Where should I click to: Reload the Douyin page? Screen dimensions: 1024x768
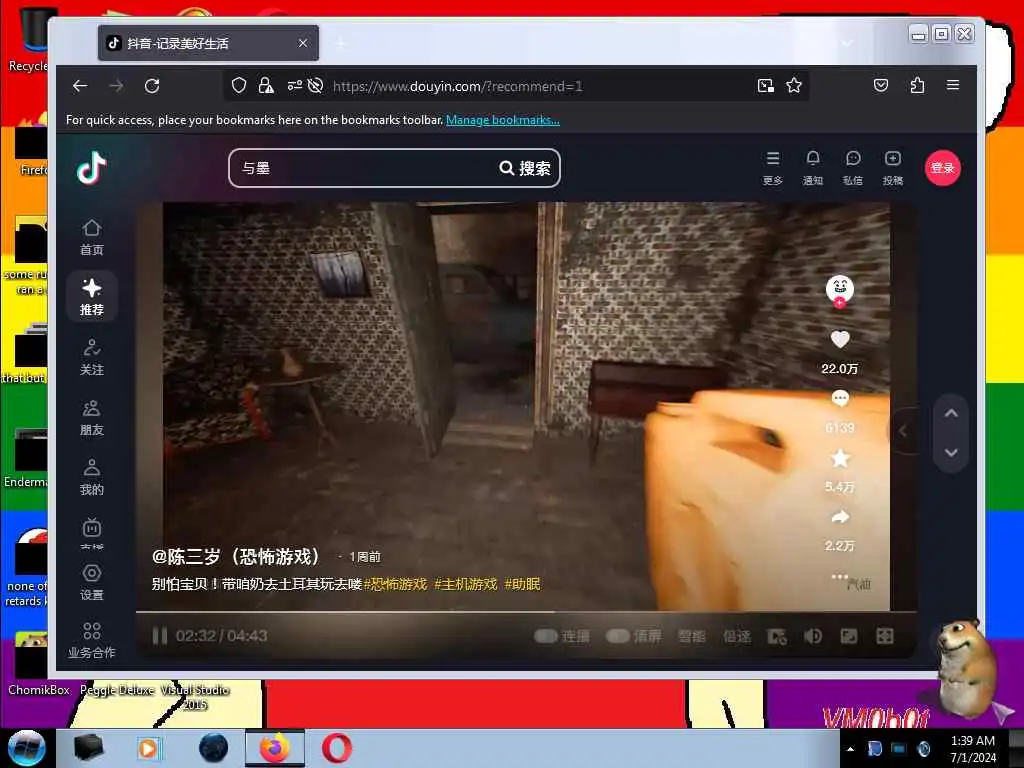[152, 86]
